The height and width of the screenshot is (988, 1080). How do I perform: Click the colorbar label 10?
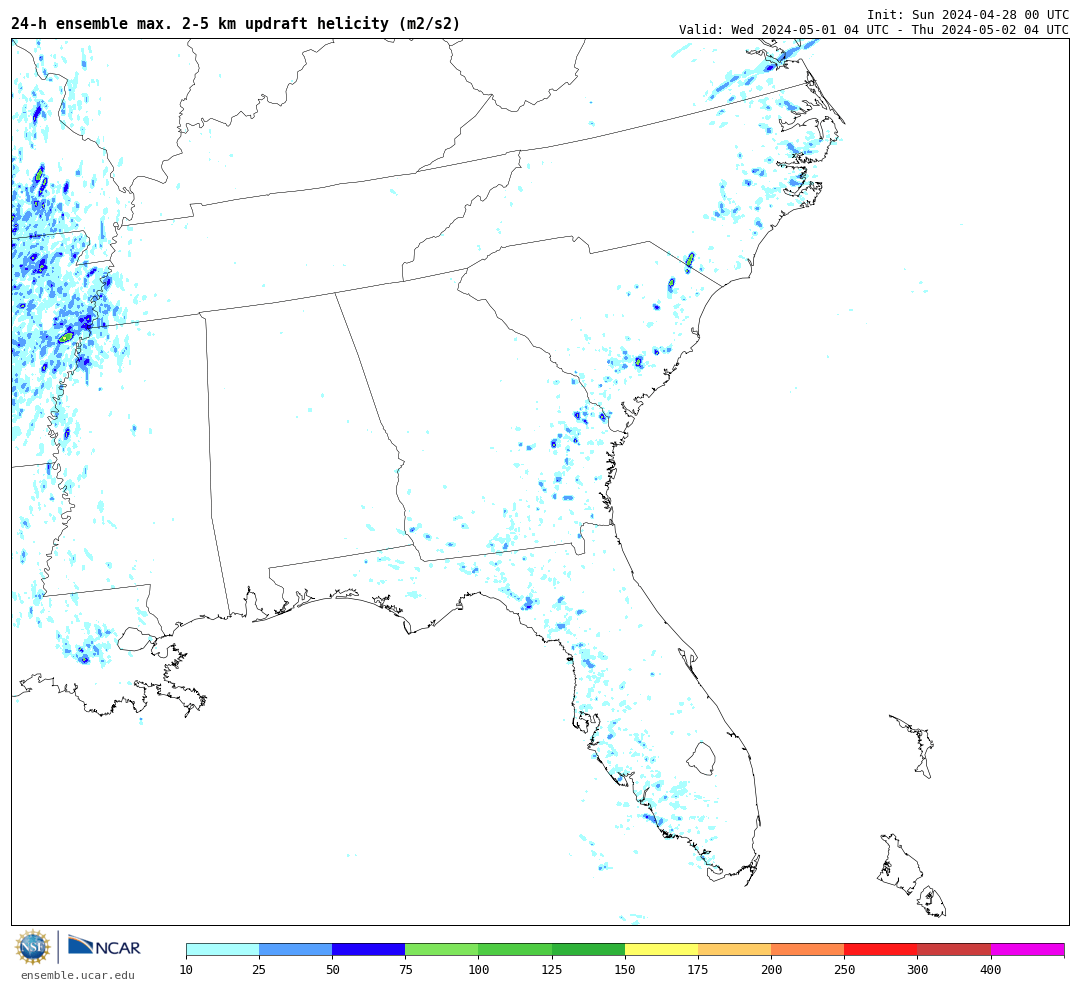click(x=186, y=970)
